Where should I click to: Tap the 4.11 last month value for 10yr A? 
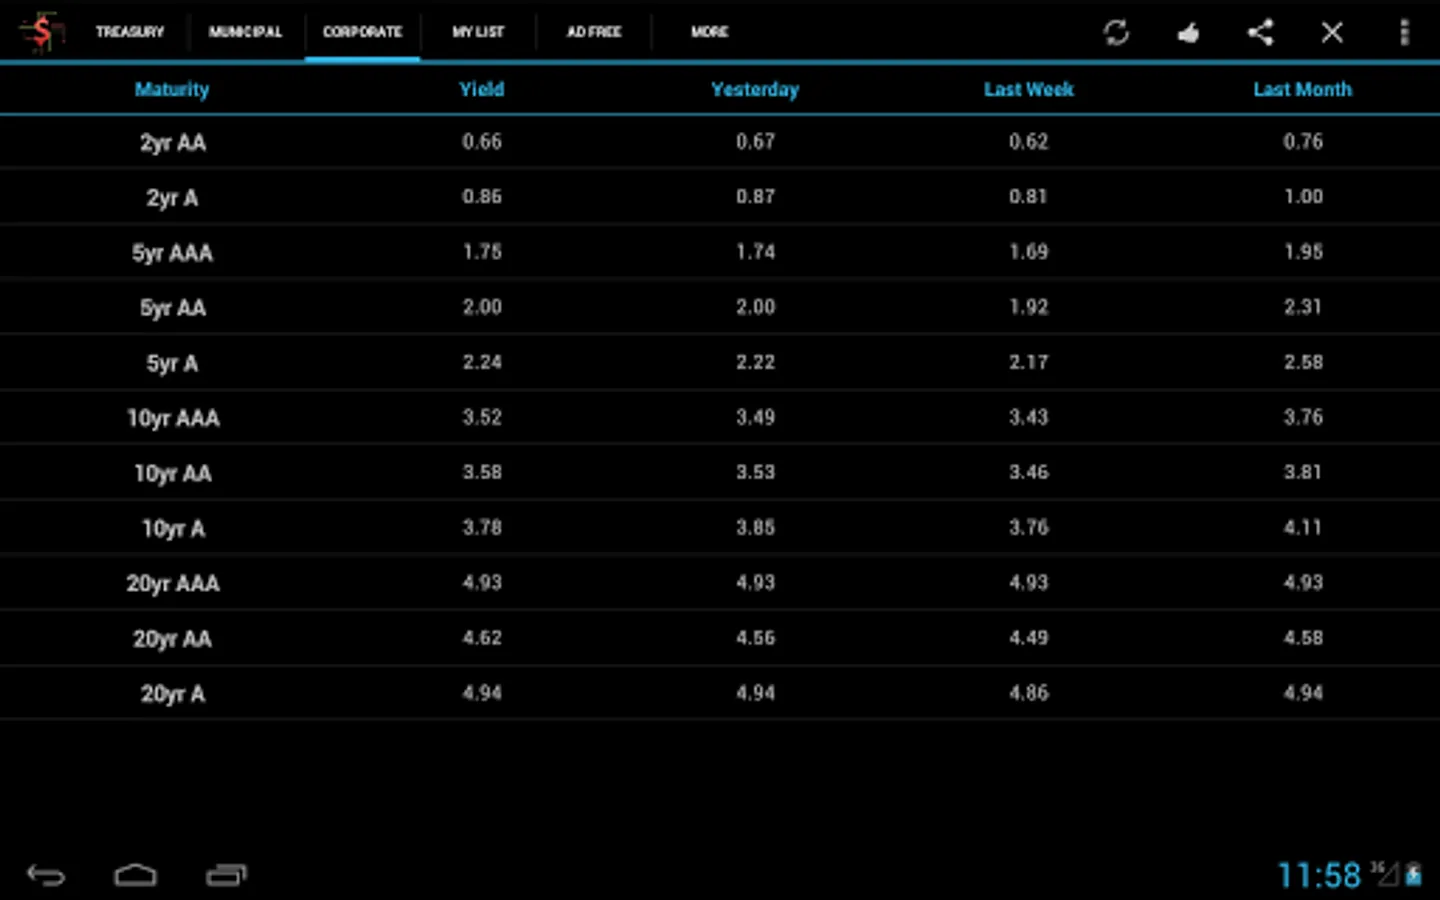(x=1303, y=527)
